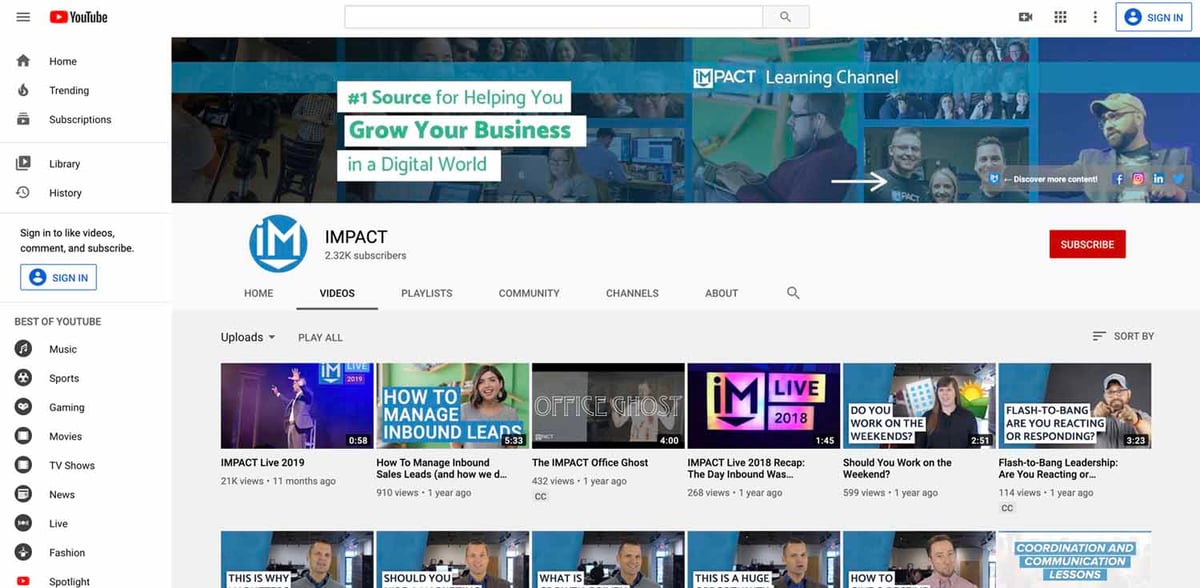Switch to the Channels tab
1200x588 pixels.
pyautogui.click(x=632, y=293)
